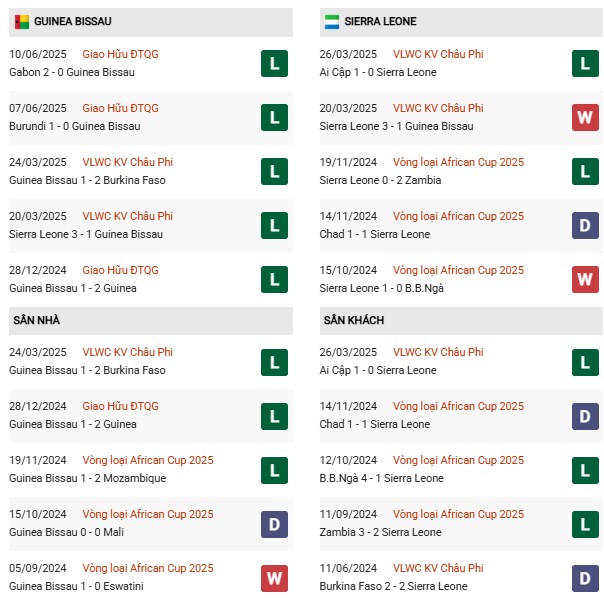Open VLWC KV Châu Phi link dated 11/06/2024
This screenshot has height=598, width=604.
[437, 568]
